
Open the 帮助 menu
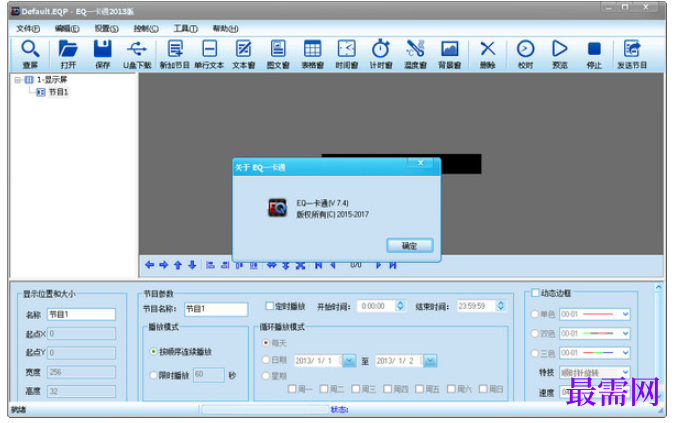tap(225, 29)
